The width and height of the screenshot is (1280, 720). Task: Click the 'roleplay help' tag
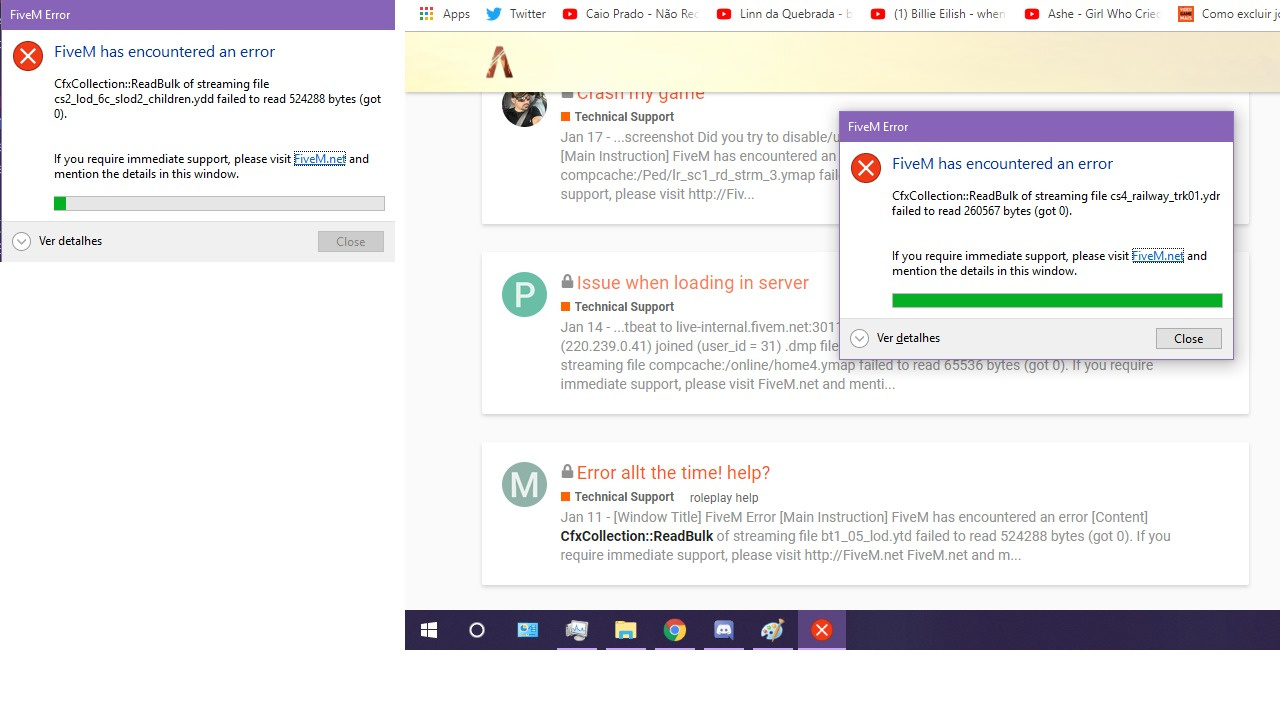click(x=724, y=497)
